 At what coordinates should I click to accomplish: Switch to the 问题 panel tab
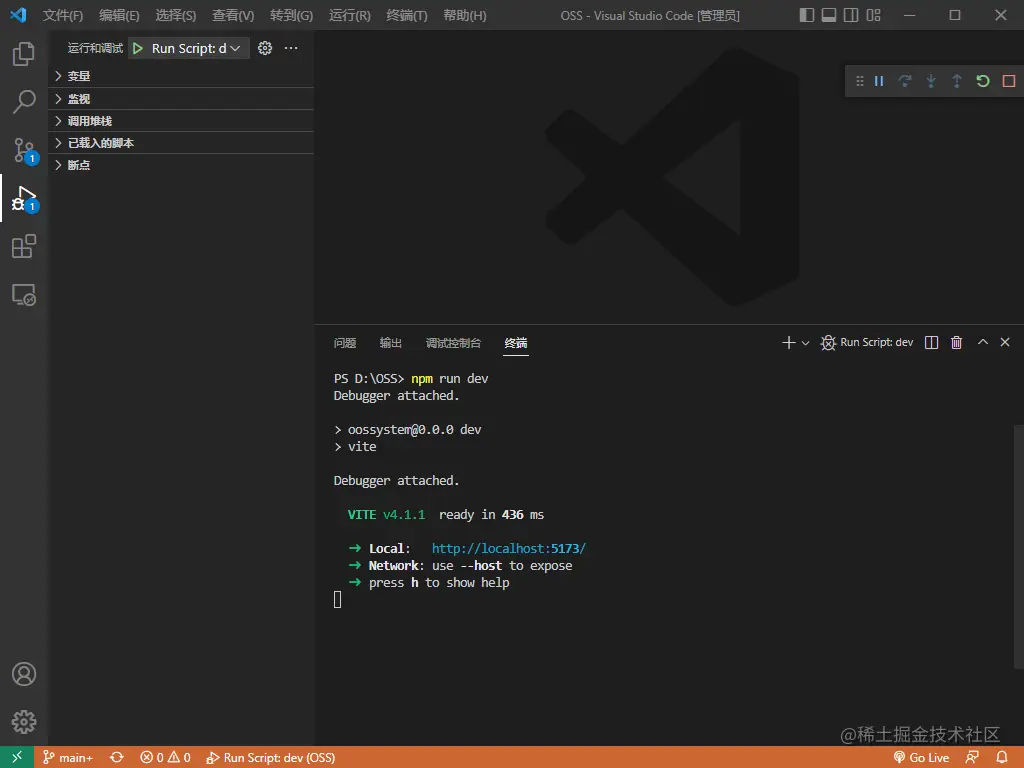coord(345,343)
